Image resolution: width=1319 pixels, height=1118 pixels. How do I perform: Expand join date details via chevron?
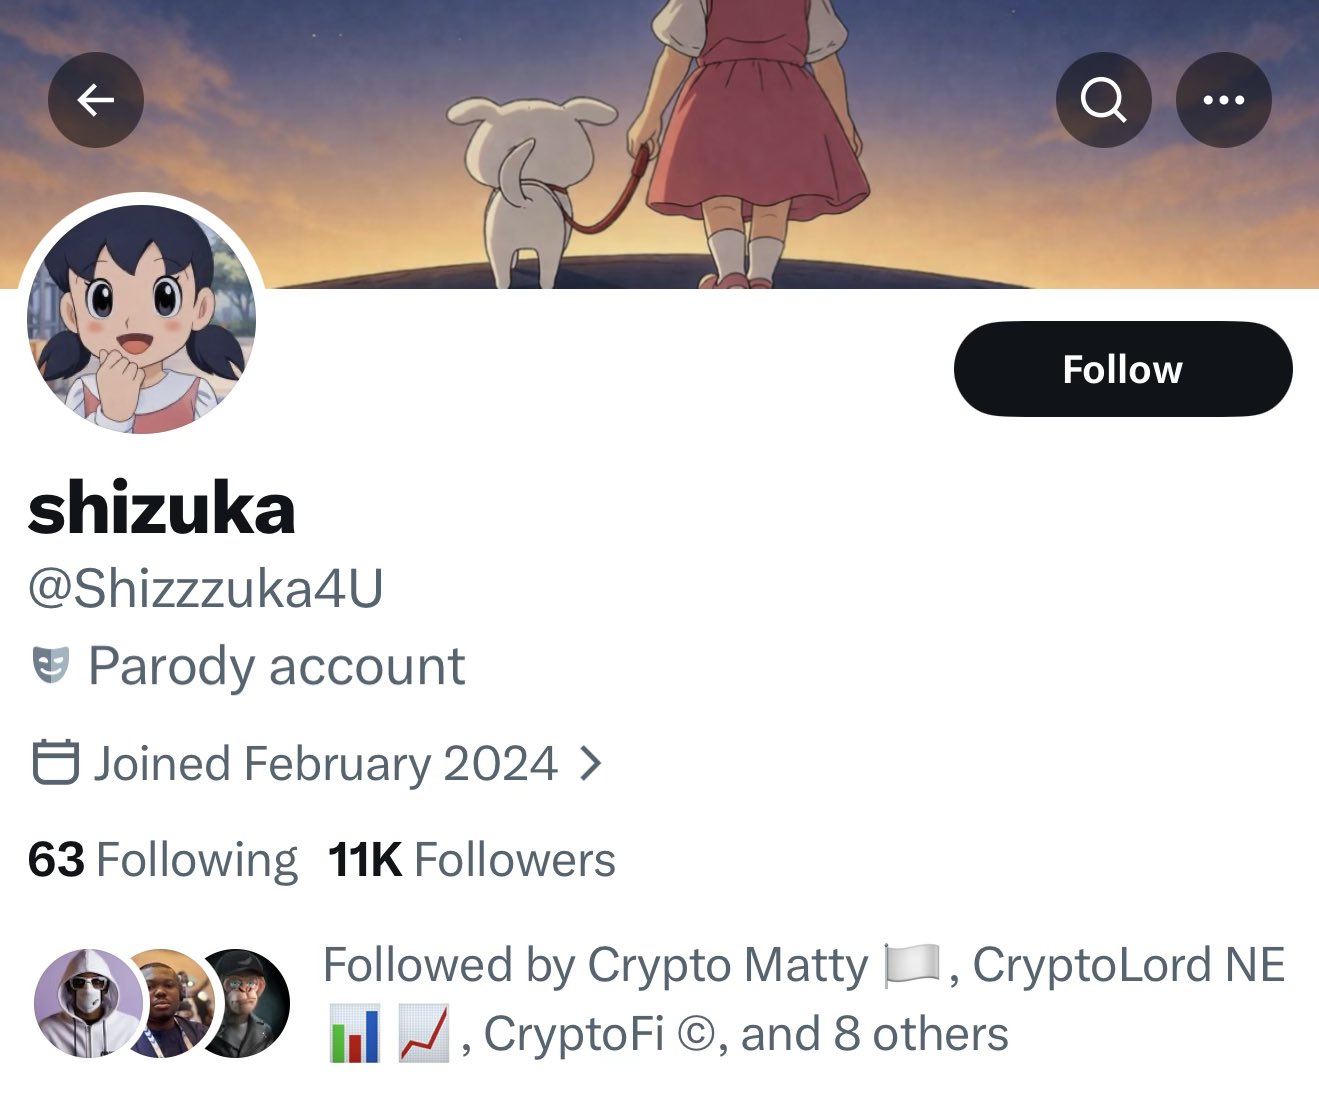click(x=591, y=764)
